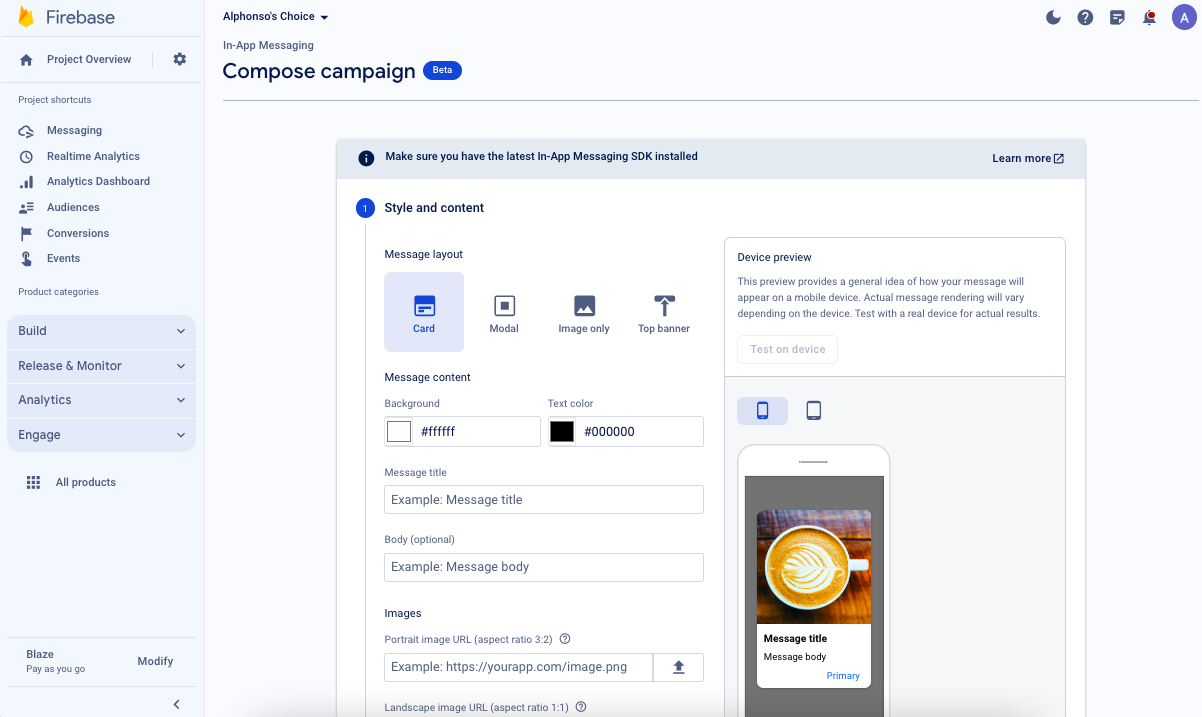
Task: Switch preview to tablet device
Action: (813, 410)
